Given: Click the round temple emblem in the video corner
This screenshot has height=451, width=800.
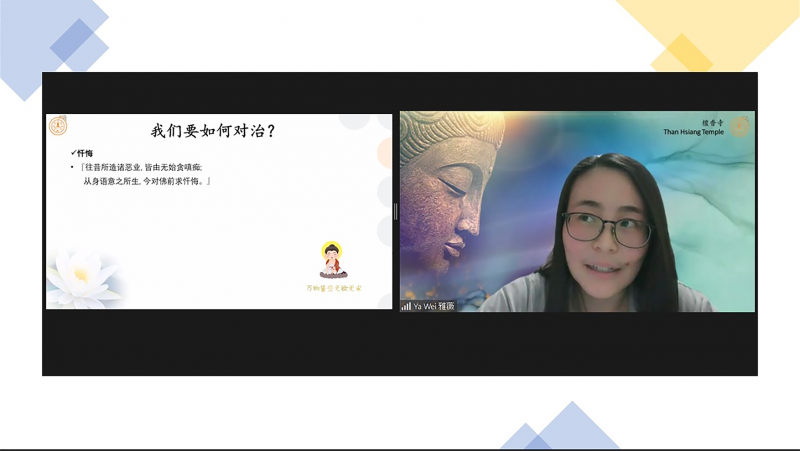Looking at the screenshot, I should pos(740,126).
